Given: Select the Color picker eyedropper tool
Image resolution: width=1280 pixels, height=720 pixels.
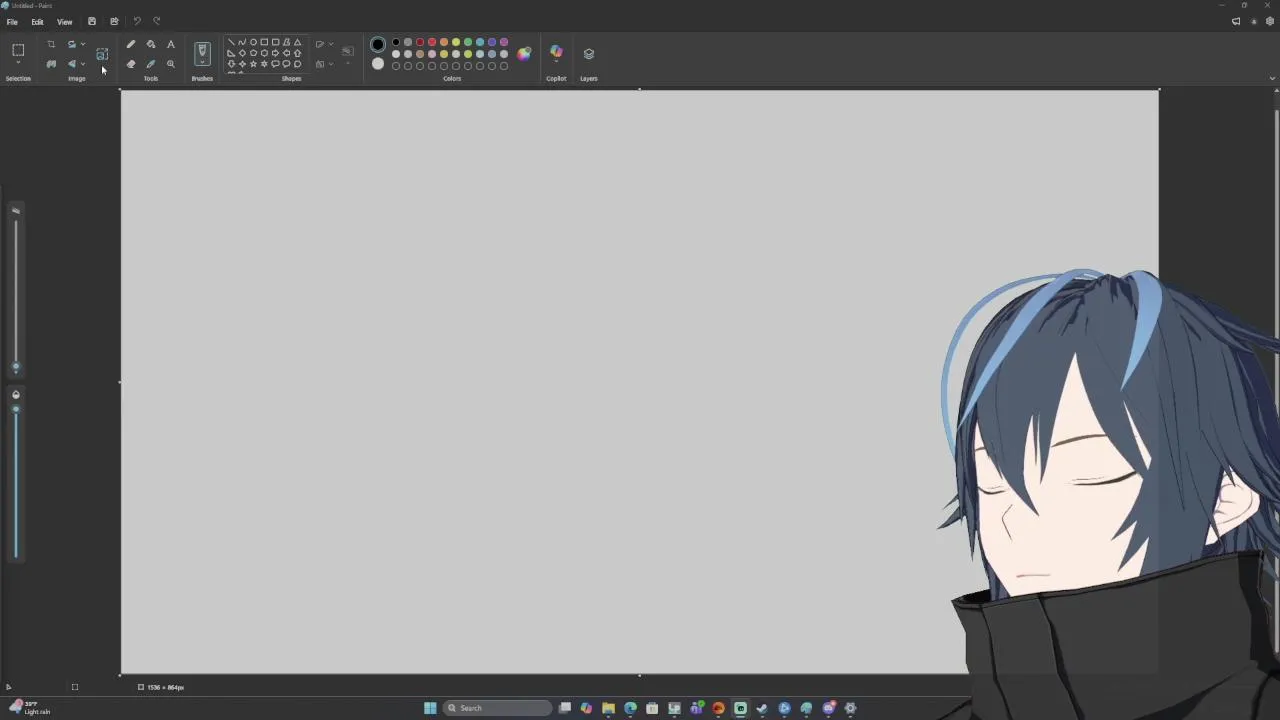Looking at the screenshot, I should (x=151, y=64).
